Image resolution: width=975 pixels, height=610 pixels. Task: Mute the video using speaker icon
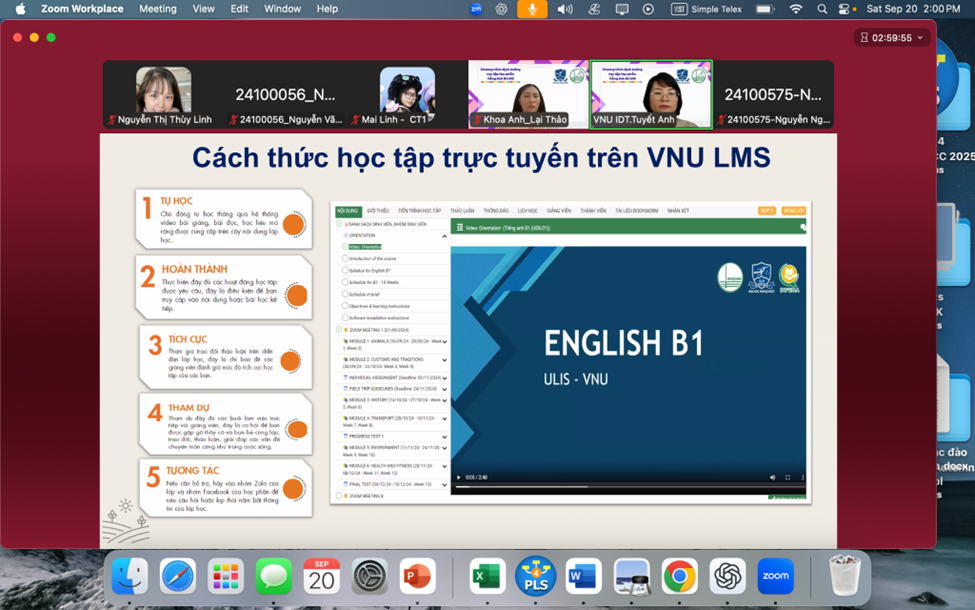(772, 478)
